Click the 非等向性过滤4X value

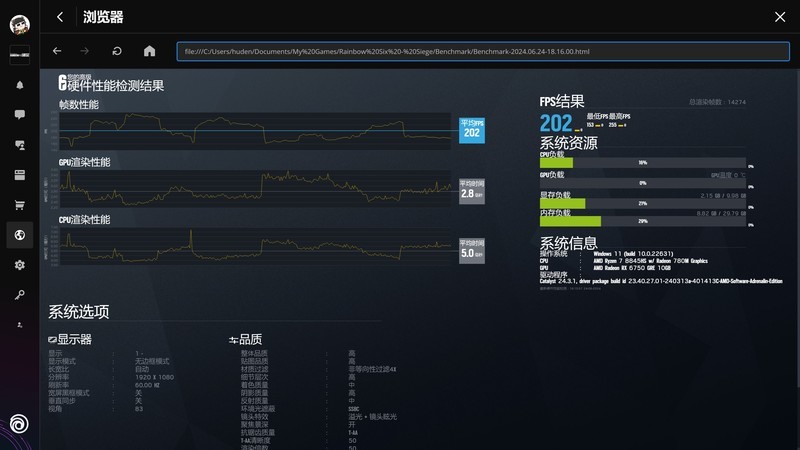coord(372,369)
